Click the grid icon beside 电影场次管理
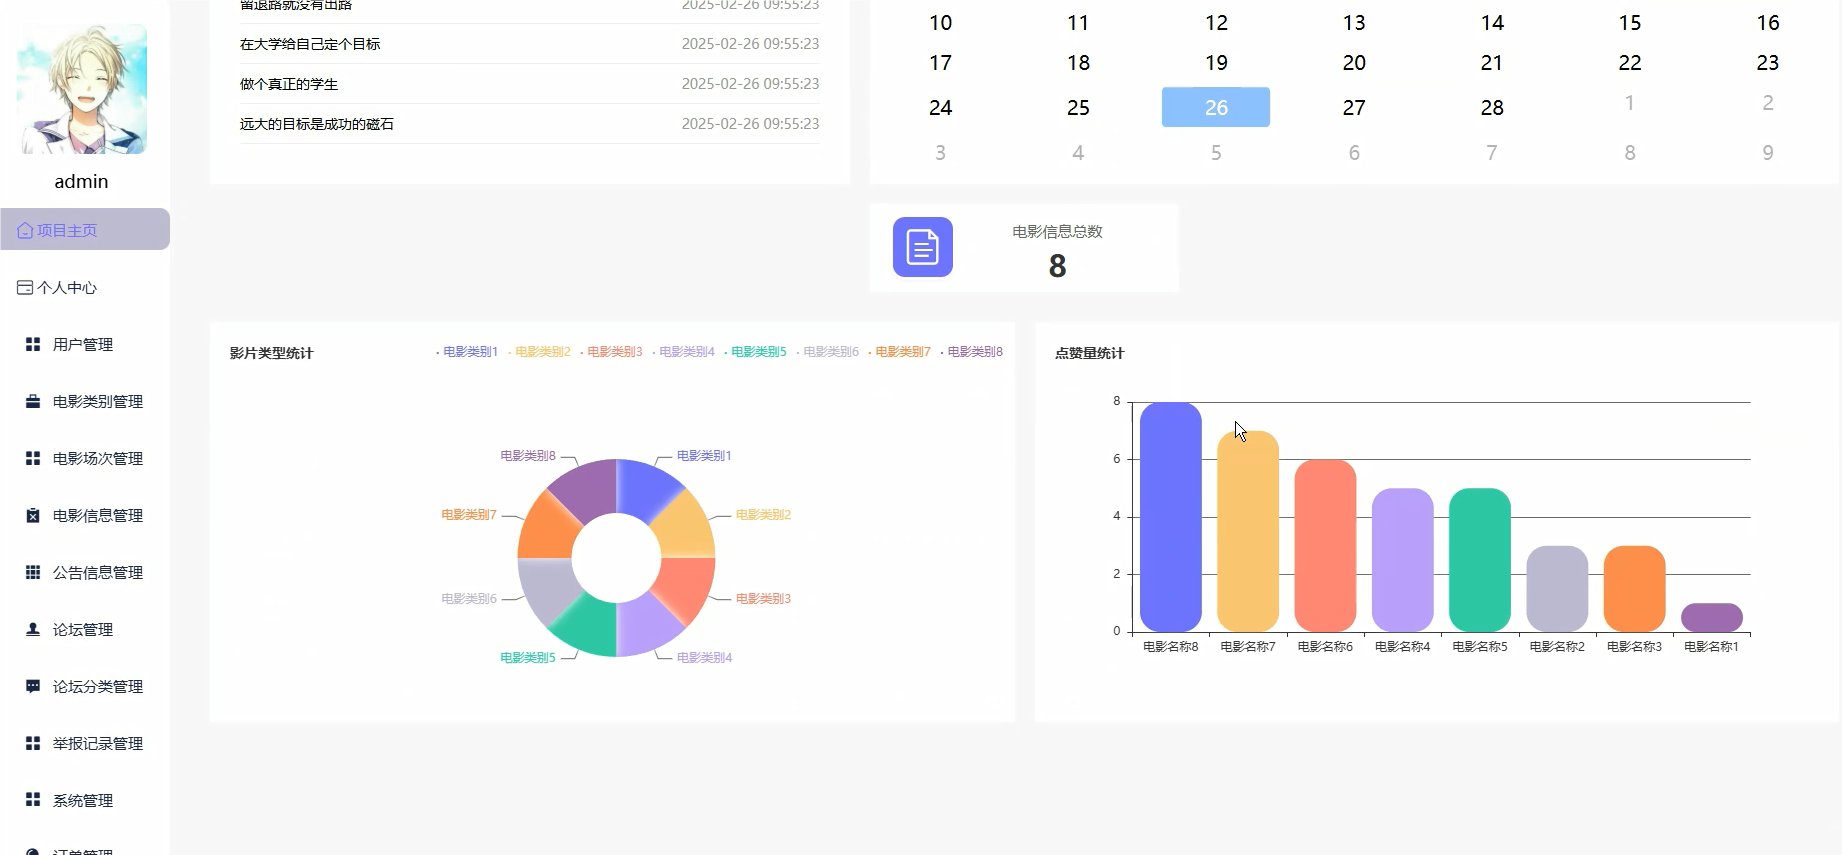Screen dimensions: 1842x855 (x=33, y=458)
